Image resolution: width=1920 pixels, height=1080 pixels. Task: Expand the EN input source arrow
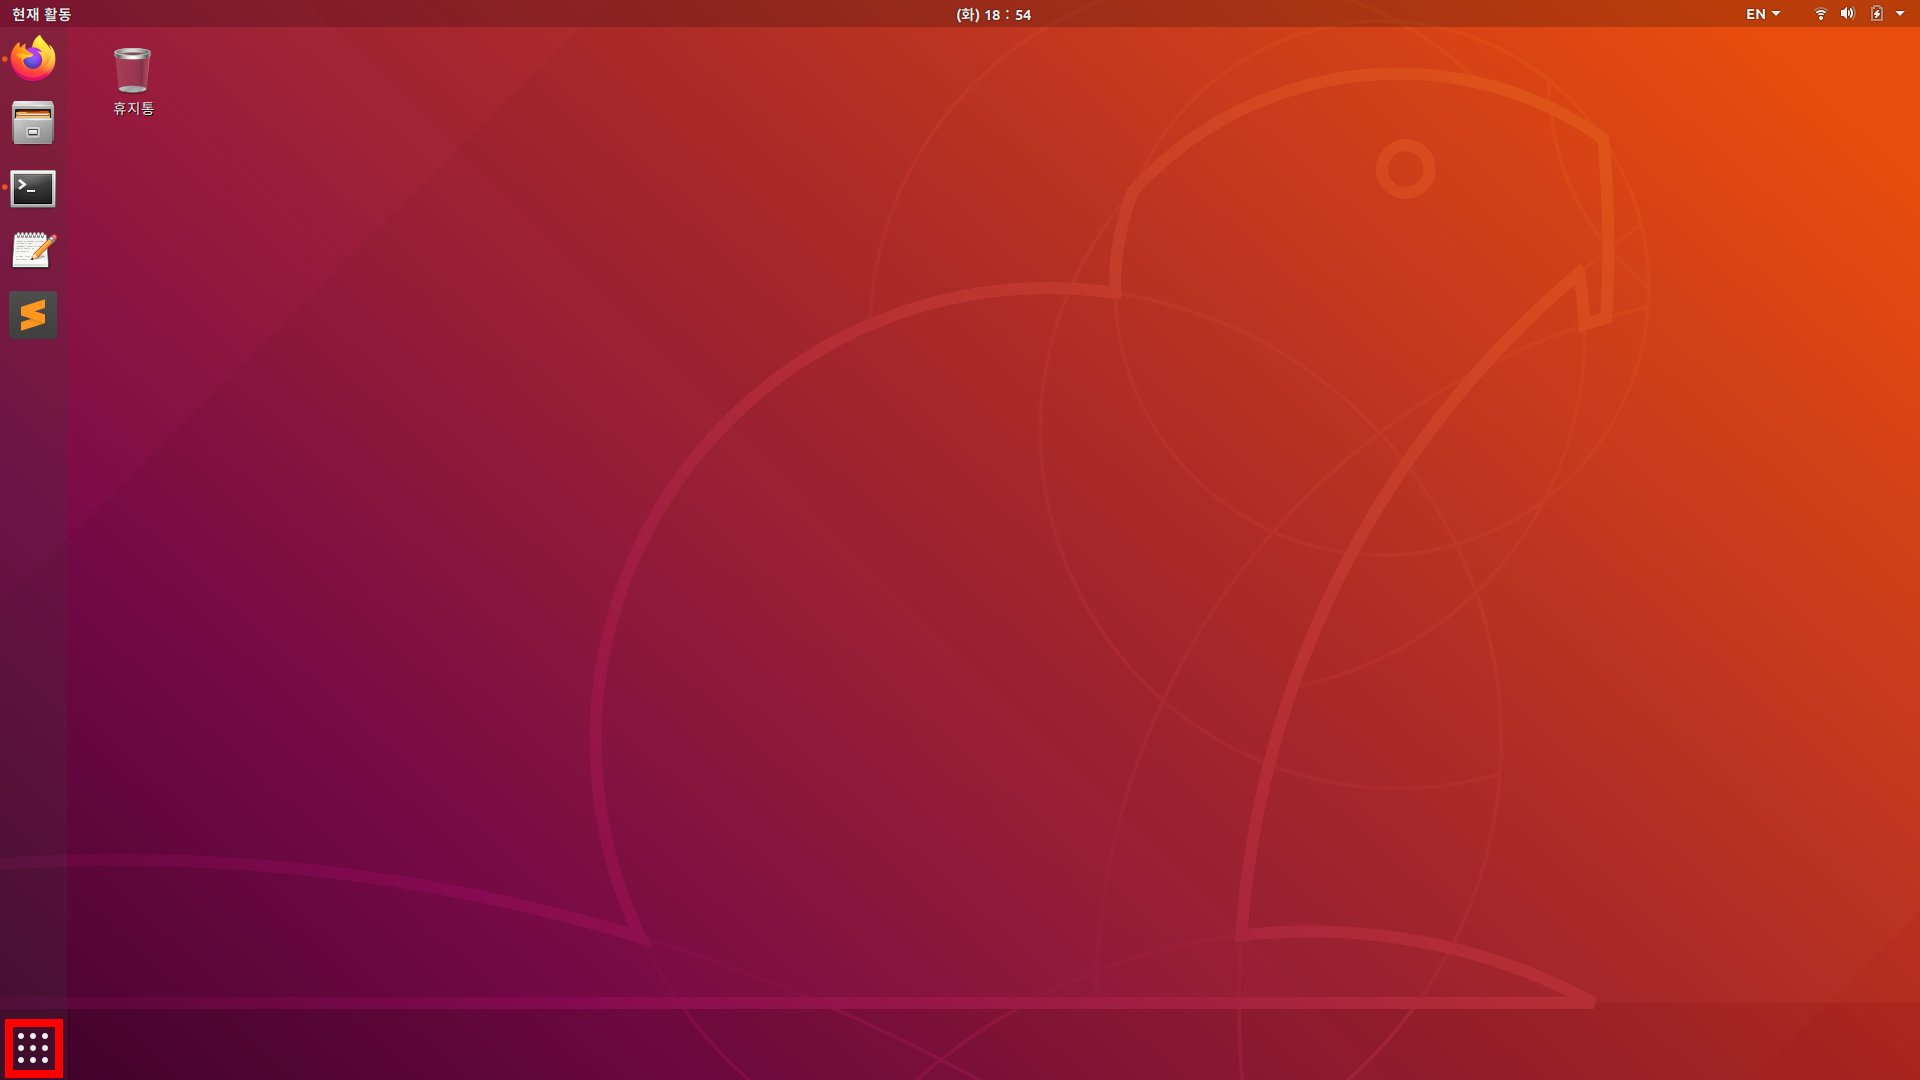coord(1776,14)
